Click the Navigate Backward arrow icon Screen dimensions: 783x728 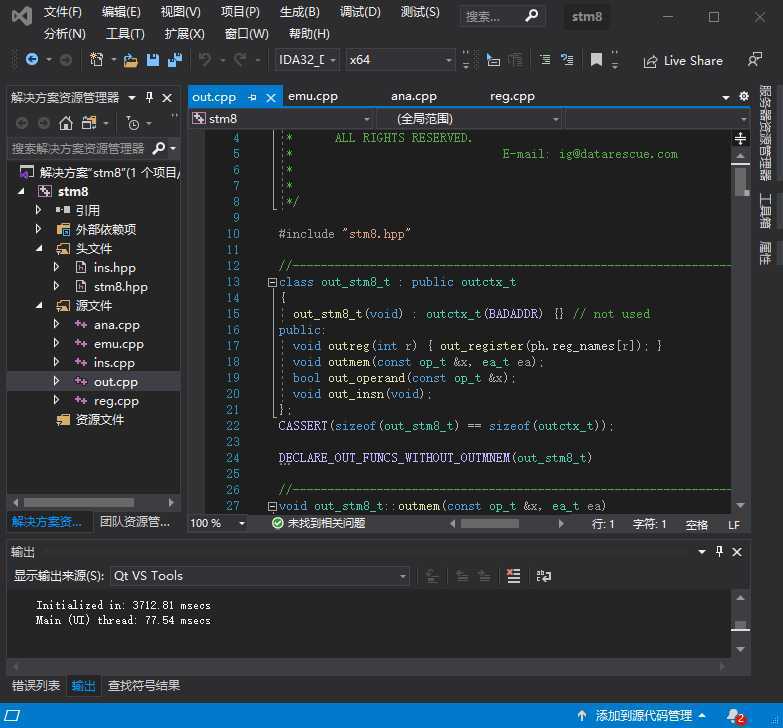coord(32,60)
